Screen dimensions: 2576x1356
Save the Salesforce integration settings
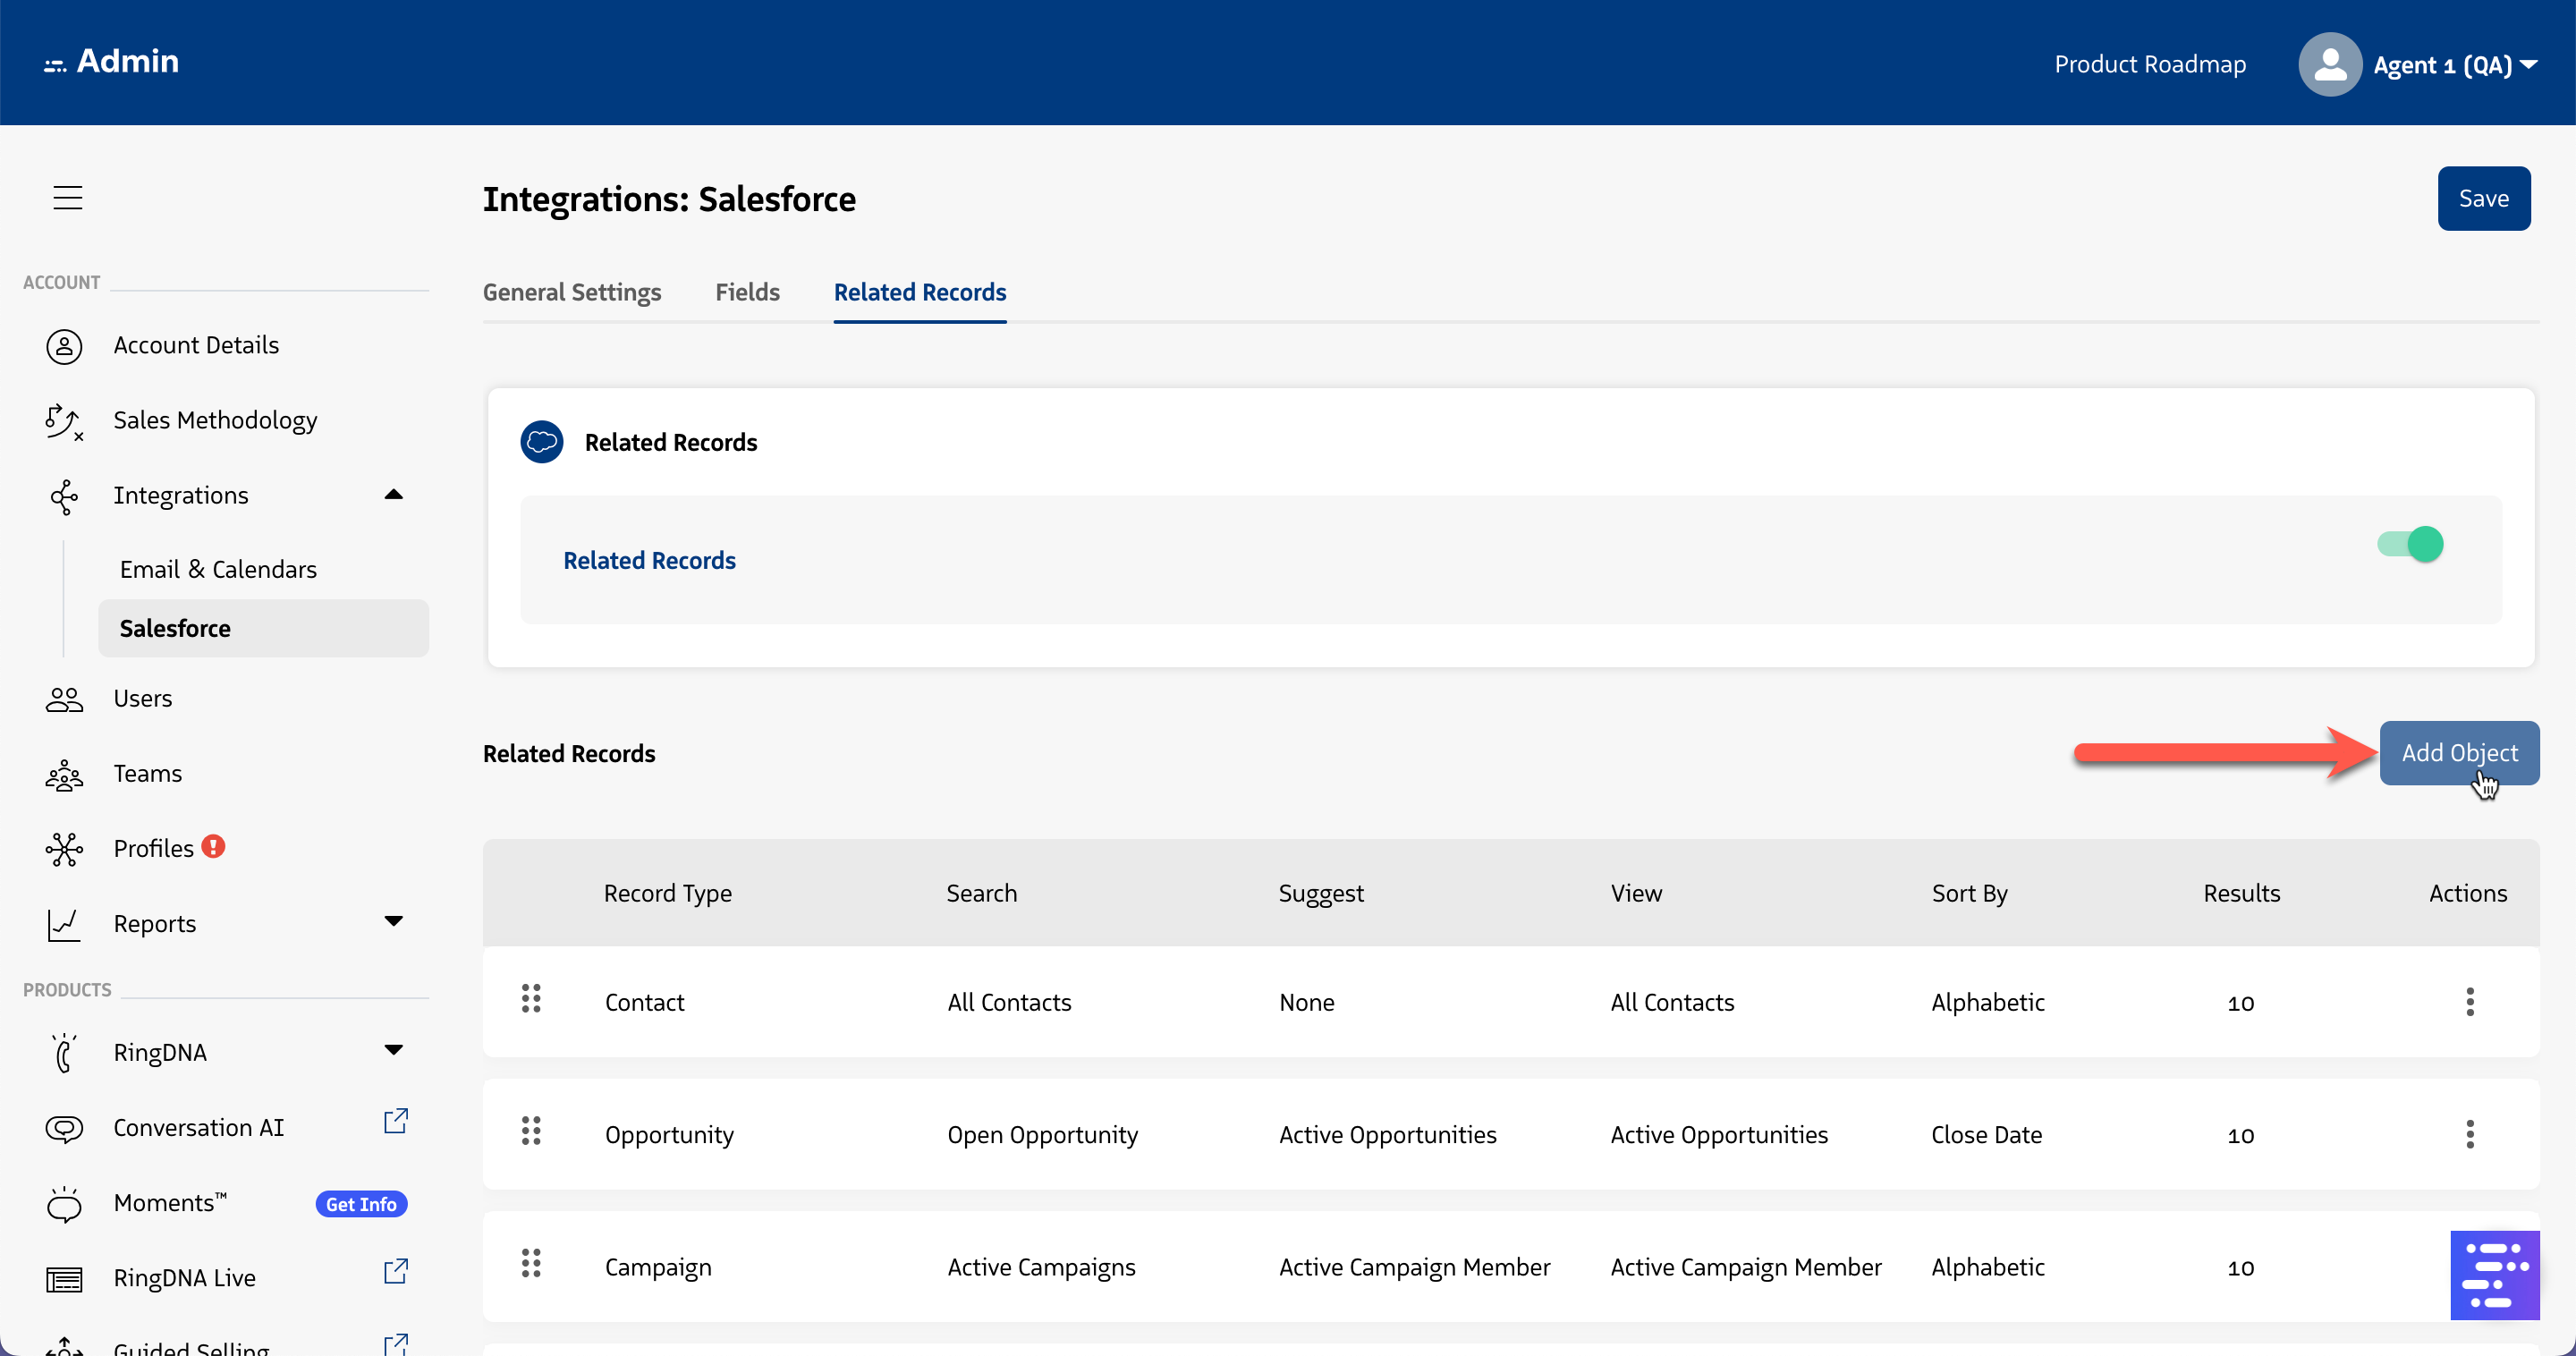click(2484, 198)
